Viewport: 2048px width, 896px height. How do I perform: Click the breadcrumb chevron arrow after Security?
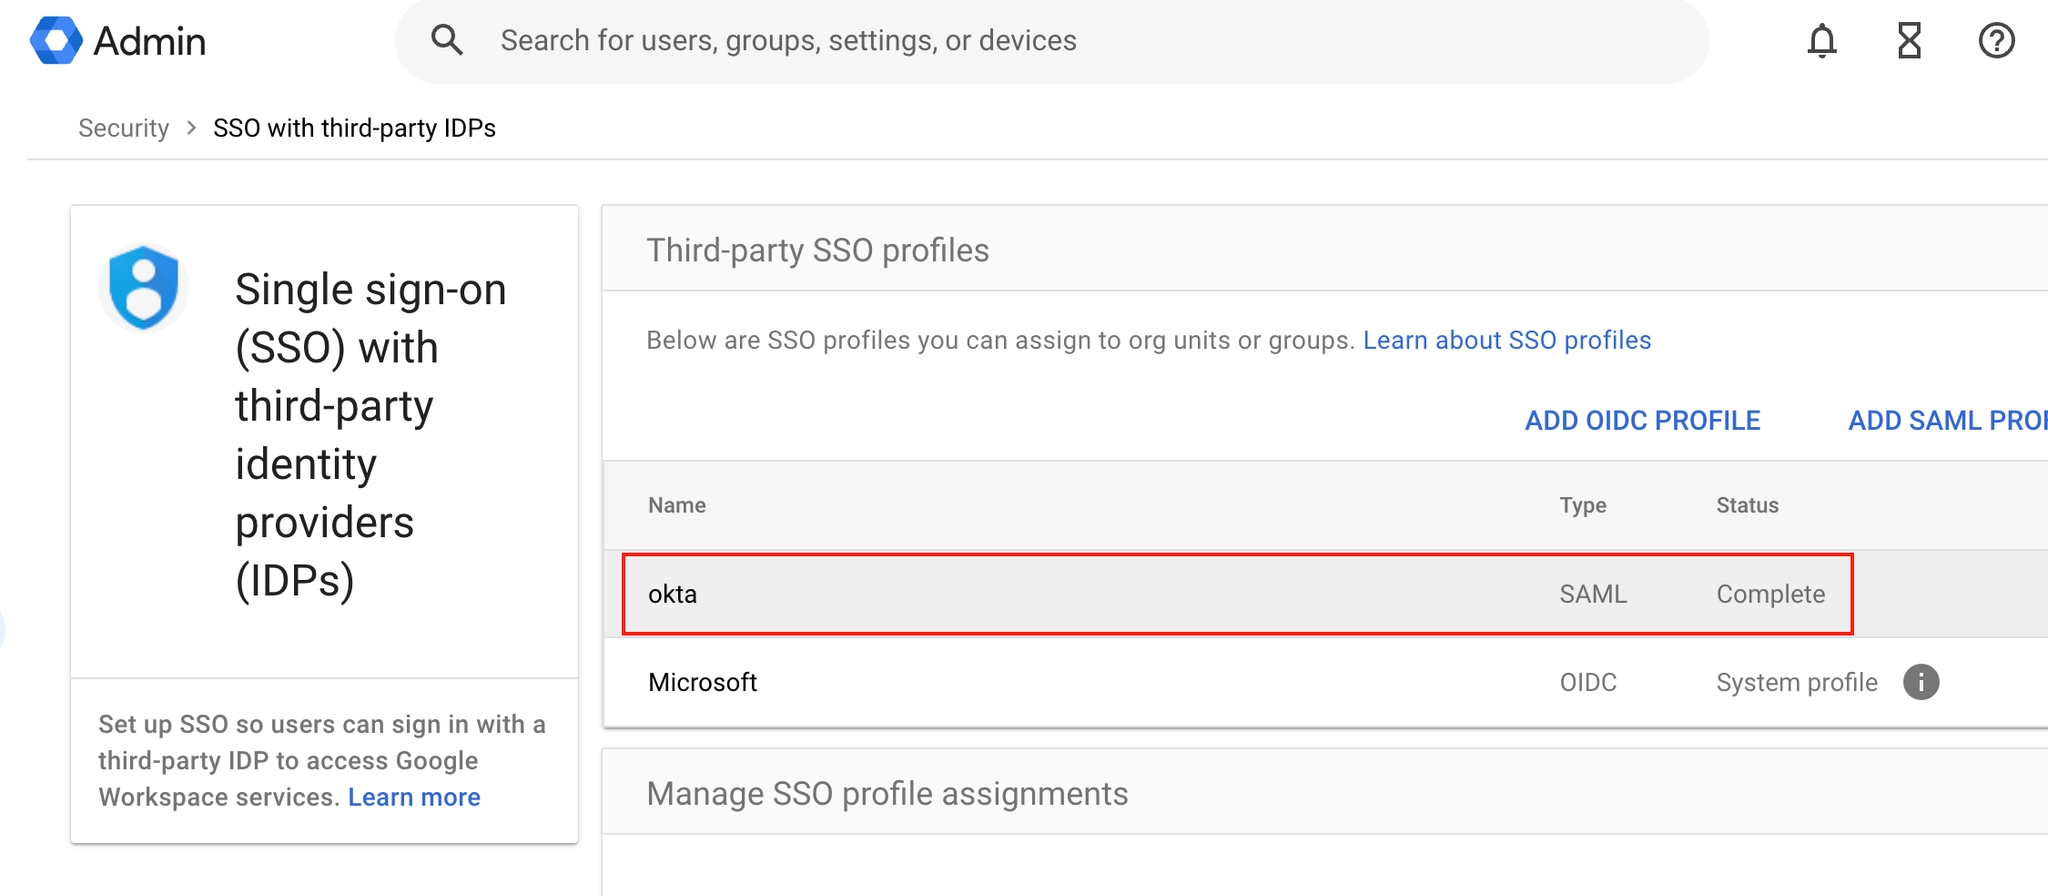tap(191, 128)
